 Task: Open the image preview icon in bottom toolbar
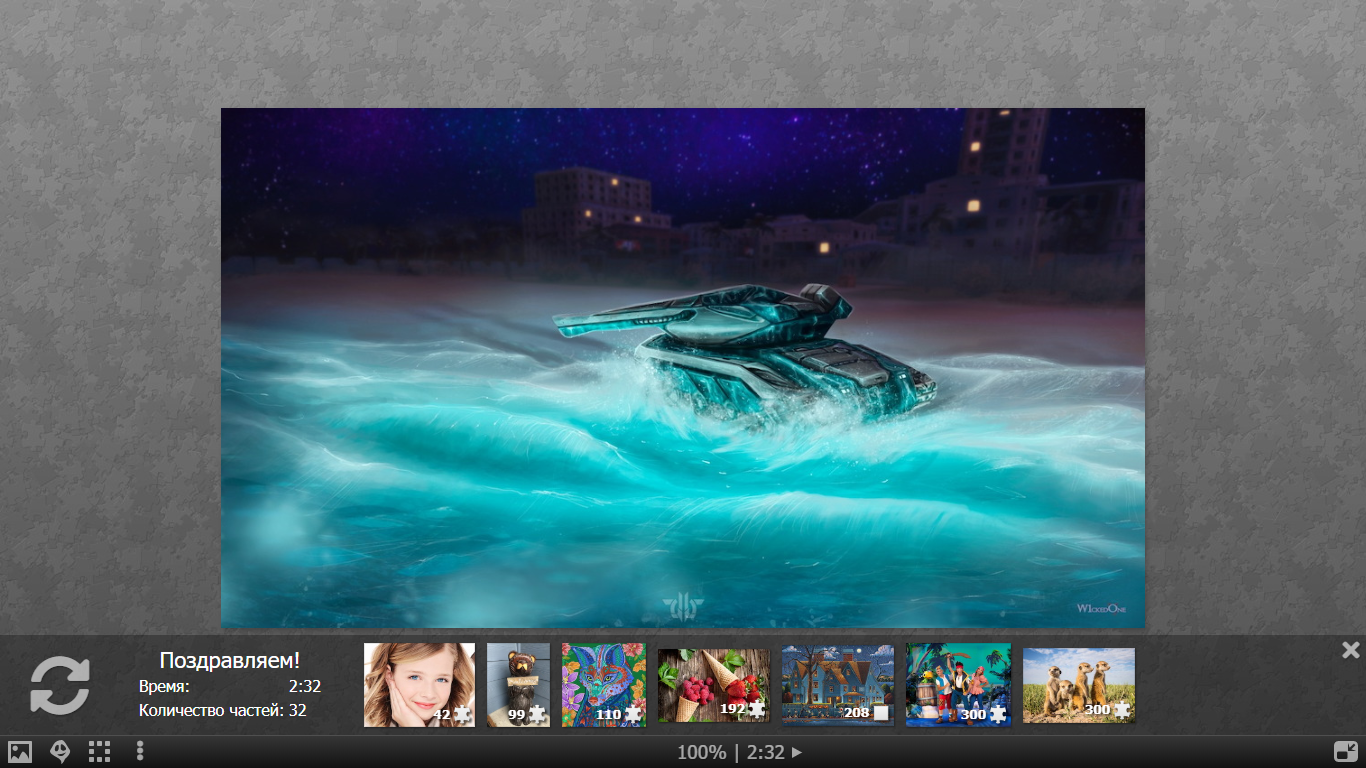pyautogui.click(x=20, y=752)
